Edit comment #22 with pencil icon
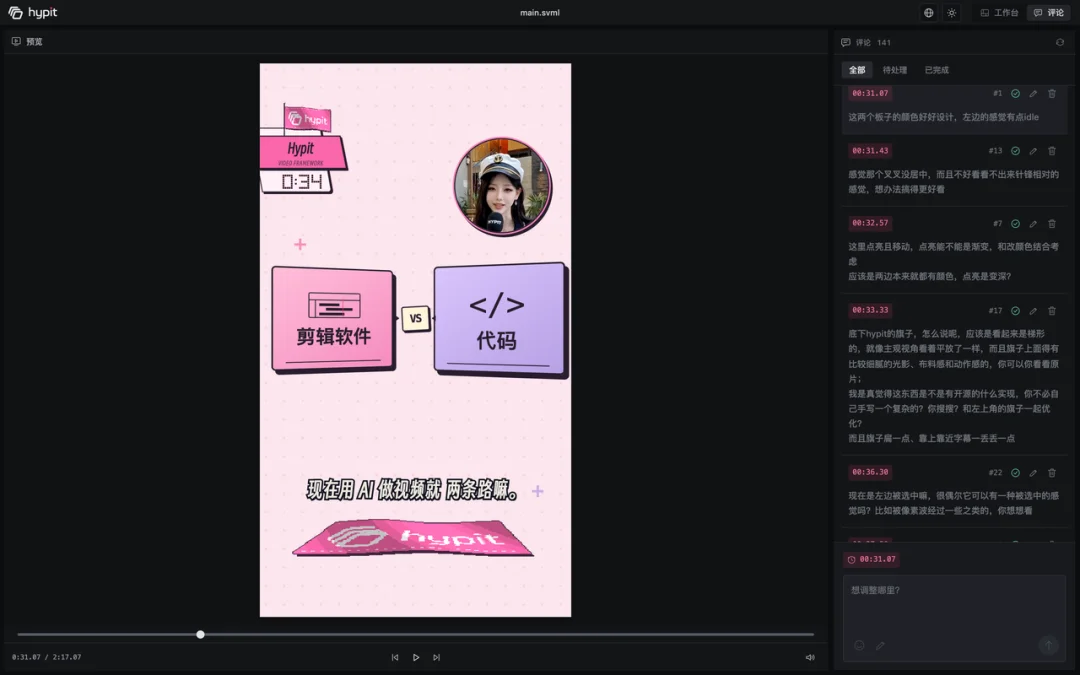 pos(1033,472)
